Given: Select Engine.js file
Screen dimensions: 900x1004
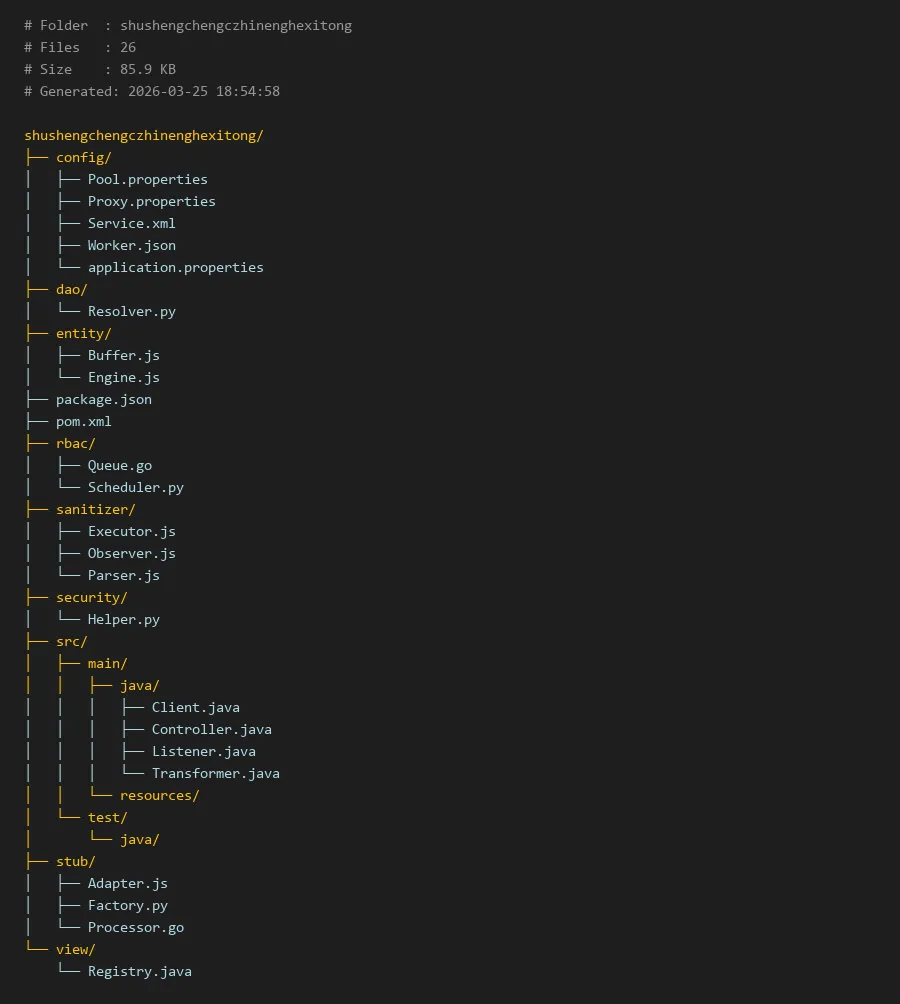Looking at the screenshot, I should point(123,377).
